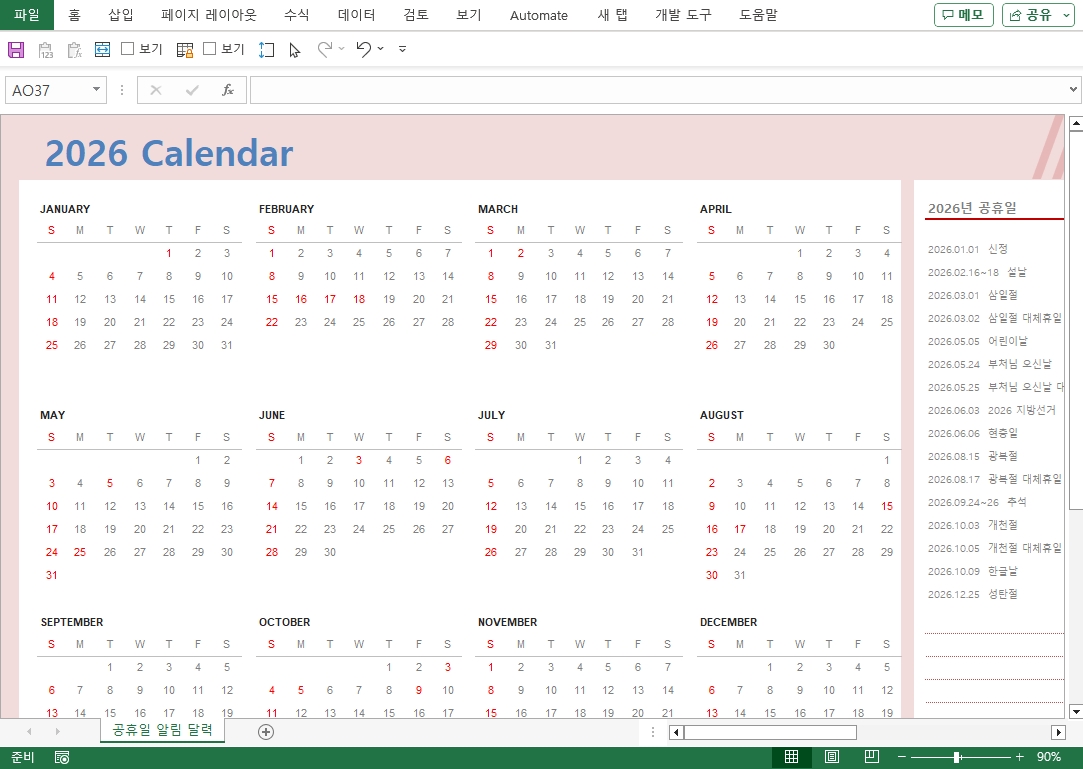
Task: Open the 파일 file tab
Action: pyautogui.click(x=27, y=15)
